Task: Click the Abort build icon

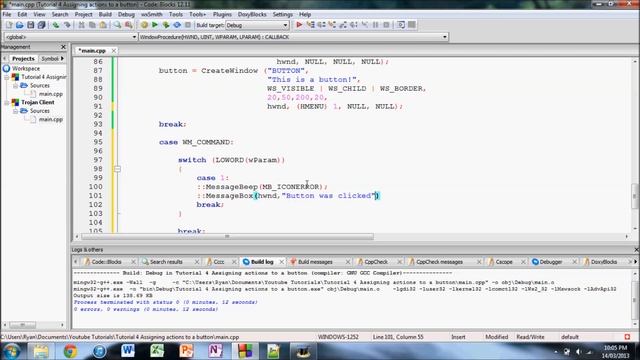Action: pyautogui.click(x=188, y=25)
